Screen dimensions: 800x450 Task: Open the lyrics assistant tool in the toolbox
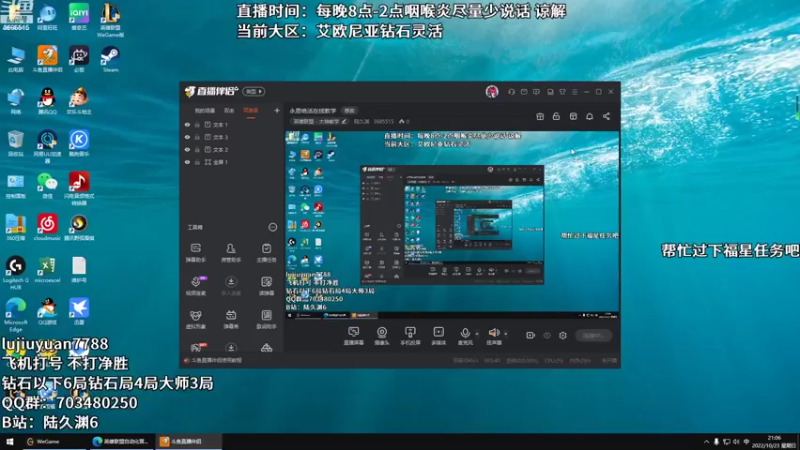point(266,319)
